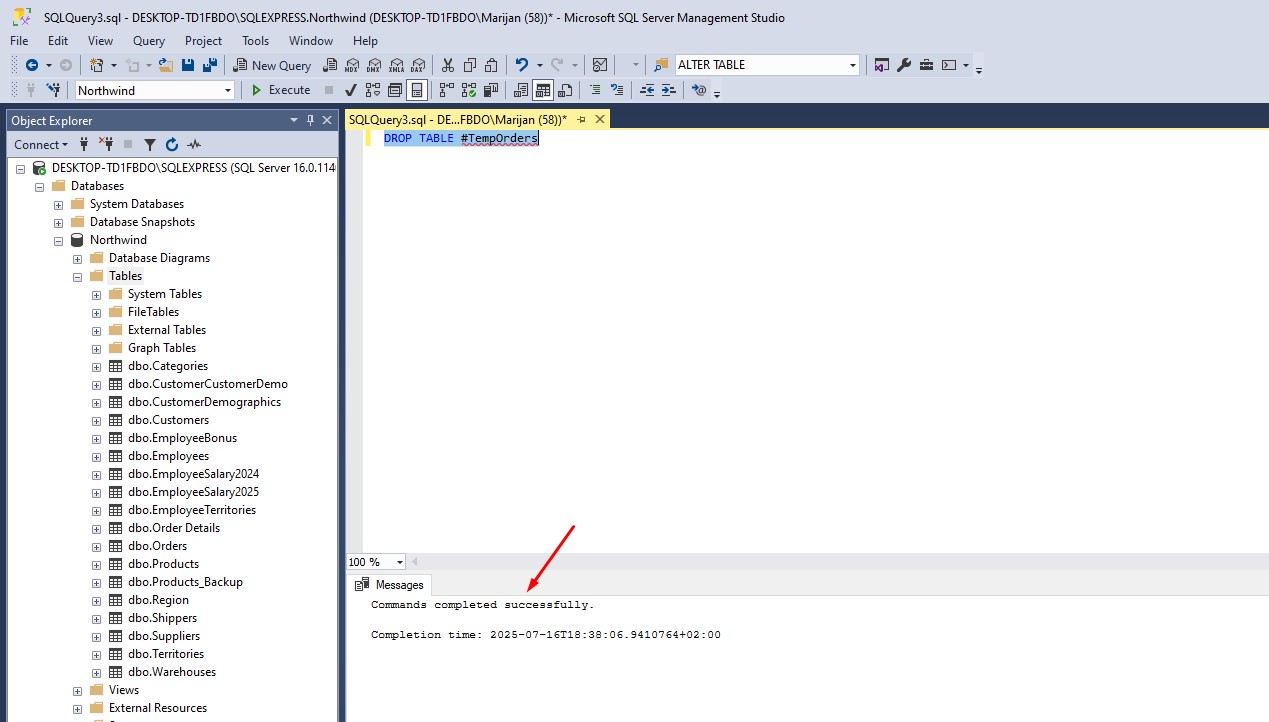Click the Decrease Indent icon

(x=647, y=90)
